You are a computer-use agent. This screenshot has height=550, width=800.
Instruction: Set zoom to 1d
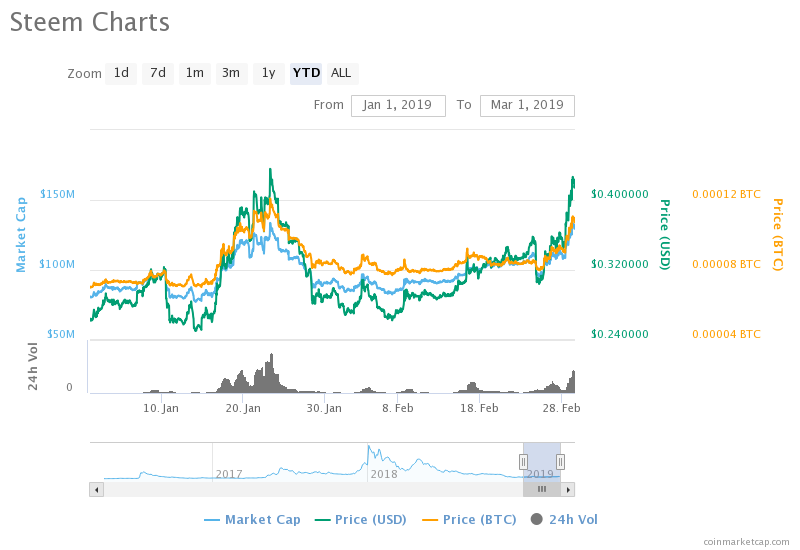(x=121, y=73)
